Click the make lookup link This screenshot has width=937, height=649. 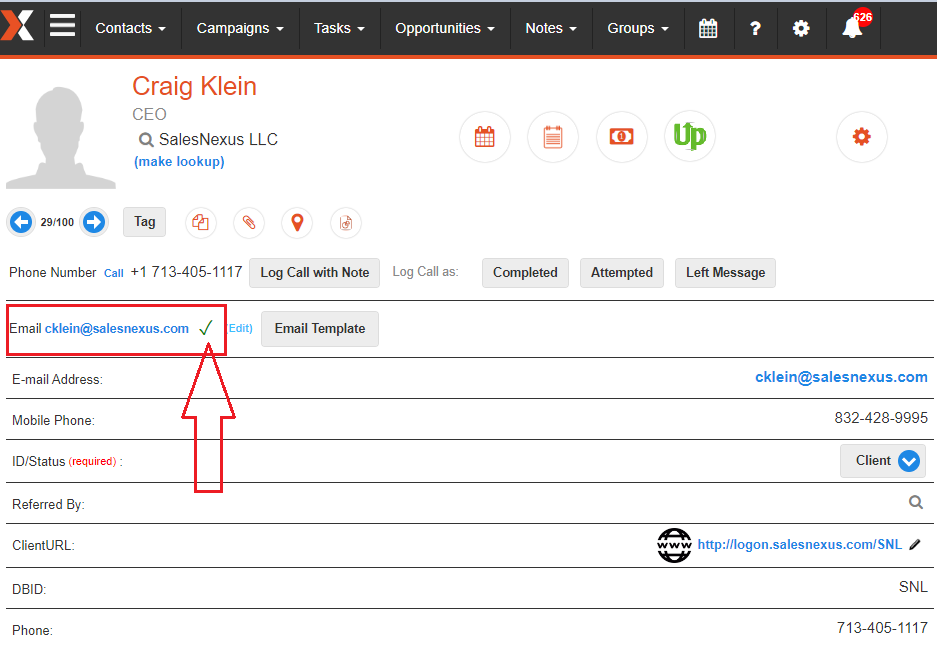pyautogui.click(x=179, y=161)
